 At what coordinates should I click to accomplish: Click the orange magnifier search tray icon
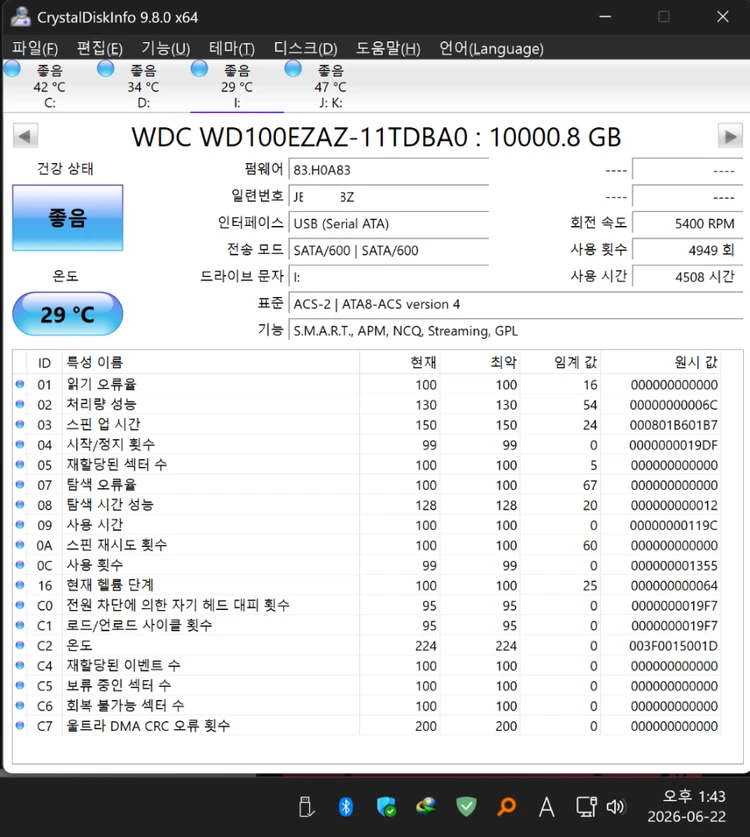pos(506,807)
